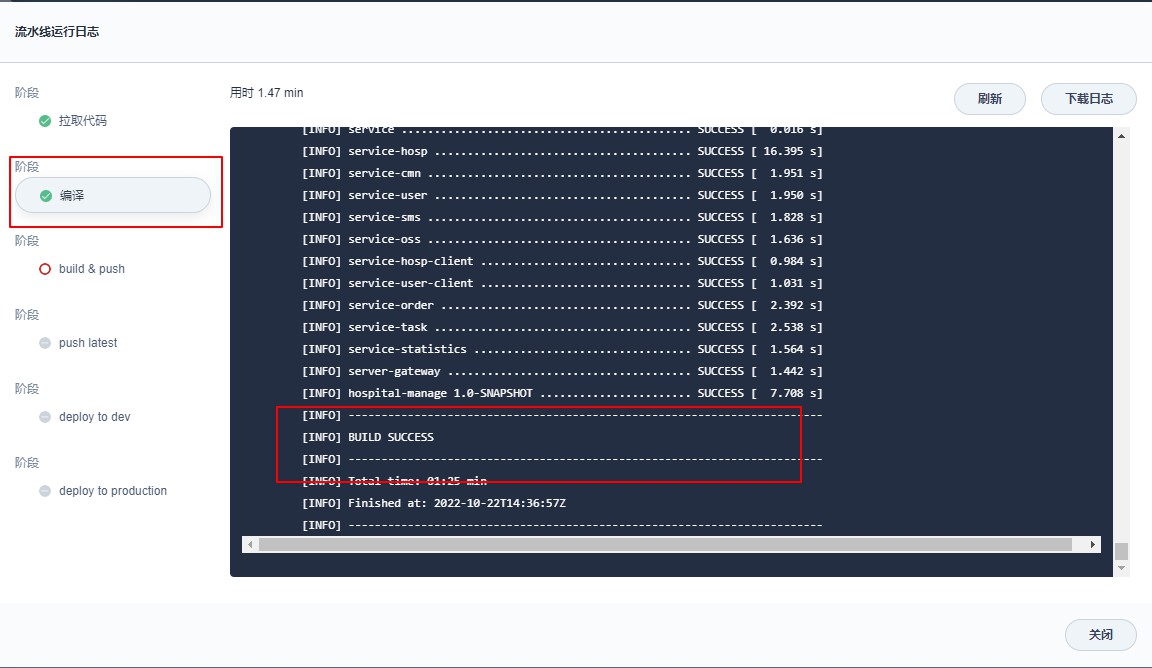This screenshot has width=1152, height=668.
Task: Click grey status icon beside deploy to dev
Action: (x=45, y=417)
